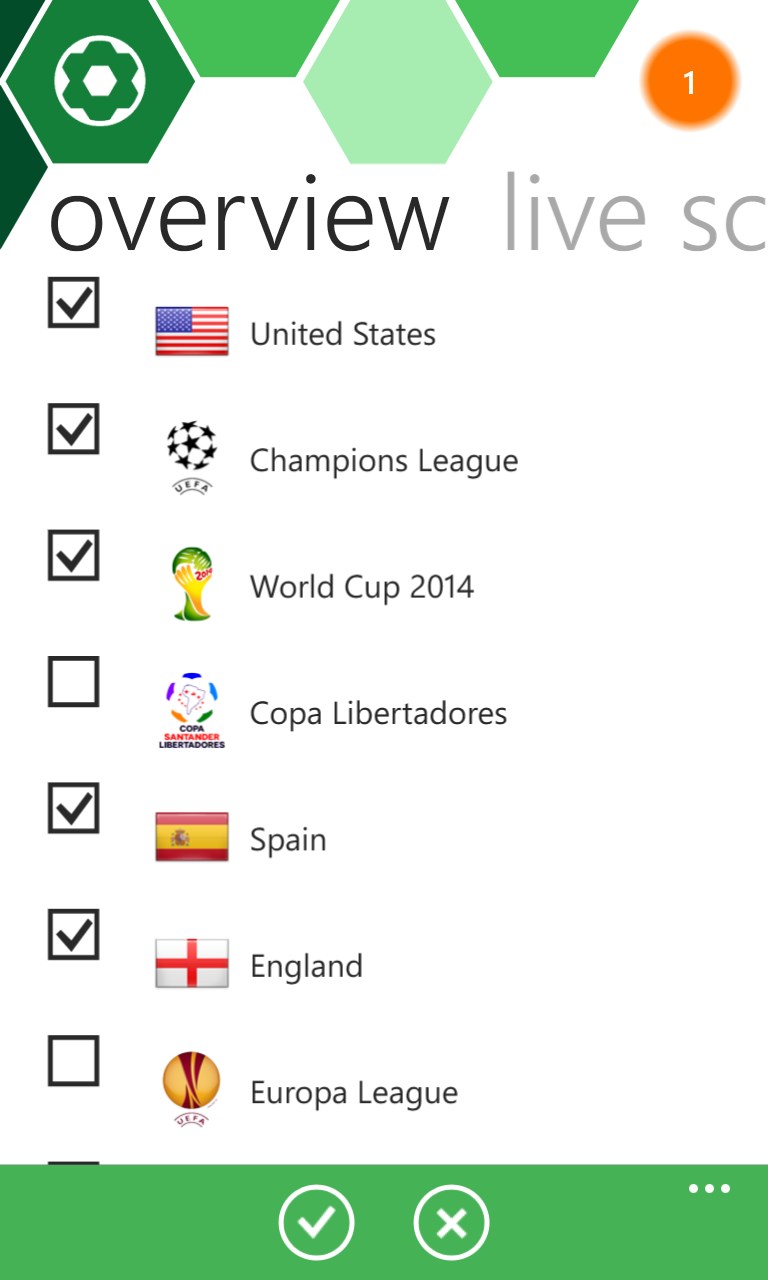Confirm selection with the checkmark button
Image resolution: width=768 pixels, height=1280 pixels.
316,1222
